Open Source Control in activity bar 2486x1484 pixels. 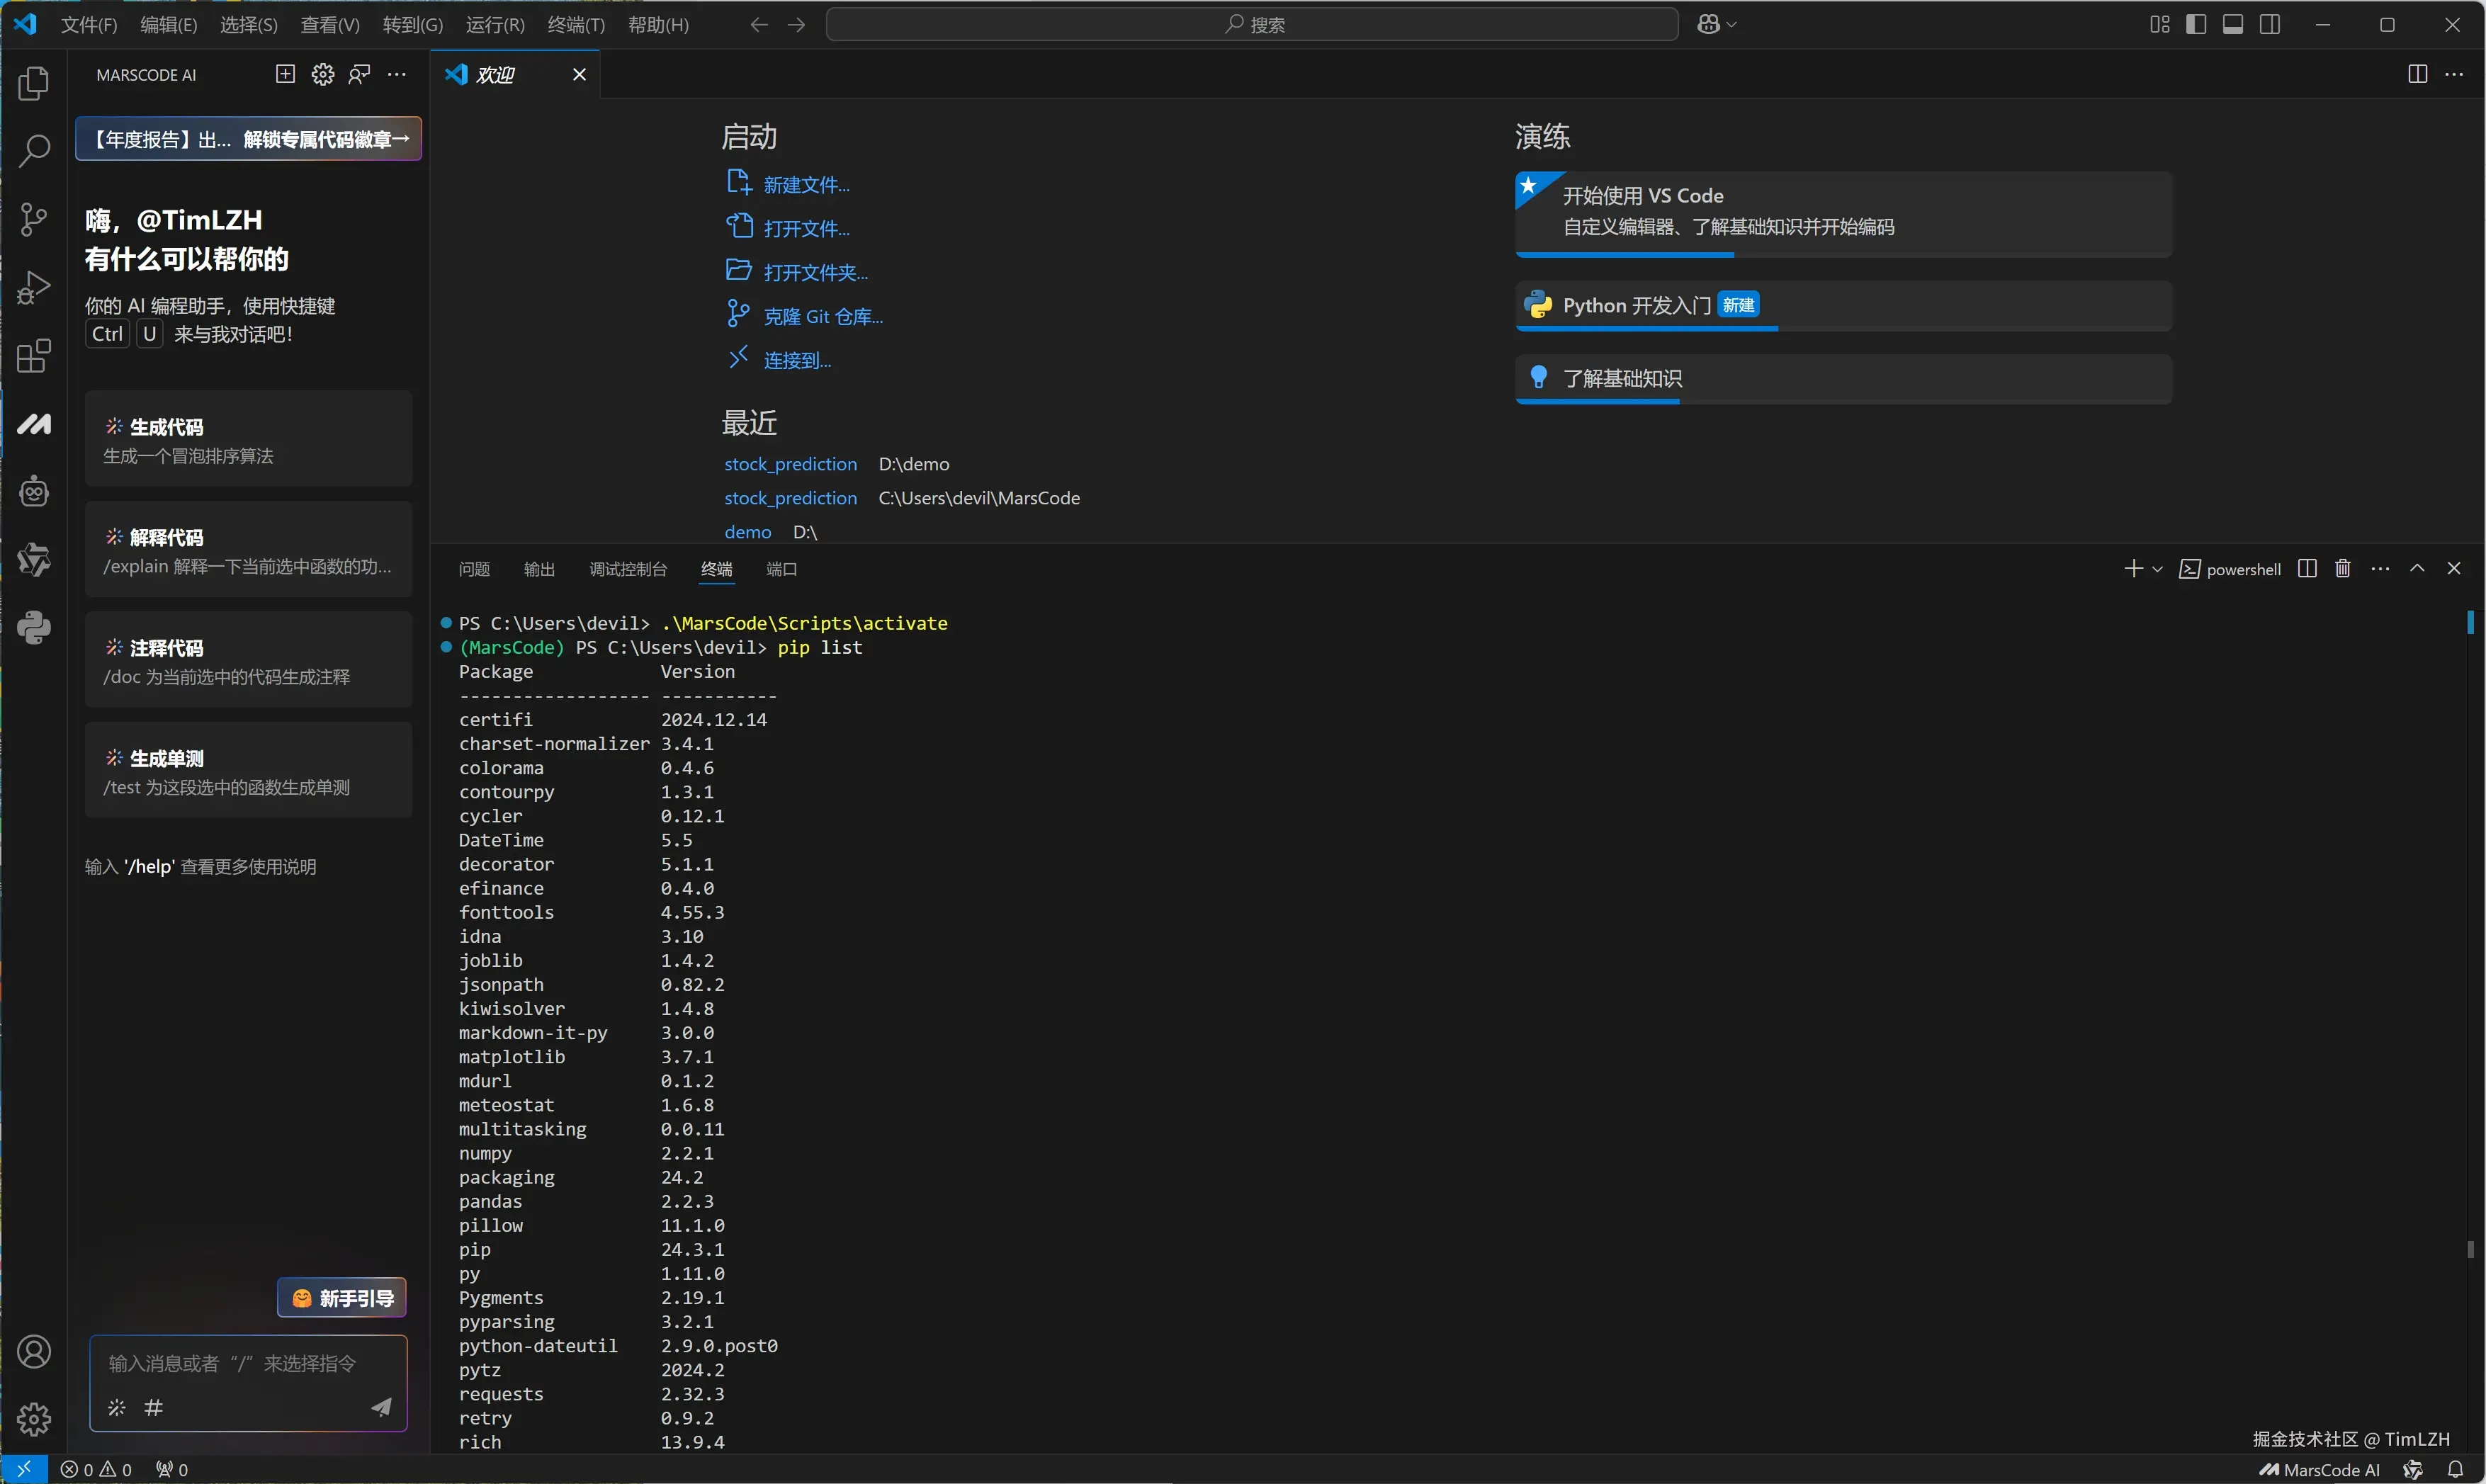point(34,219)
